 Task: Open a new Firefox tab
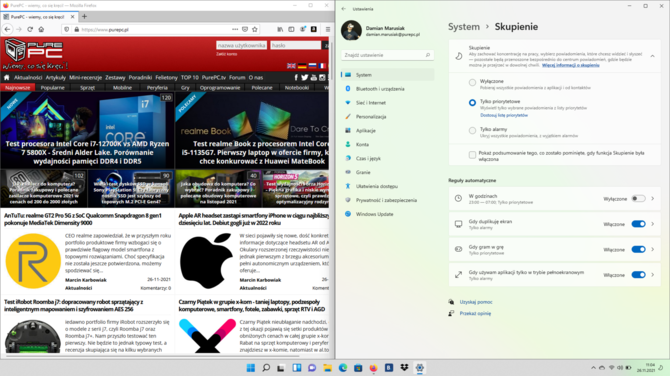coord(84,17)
